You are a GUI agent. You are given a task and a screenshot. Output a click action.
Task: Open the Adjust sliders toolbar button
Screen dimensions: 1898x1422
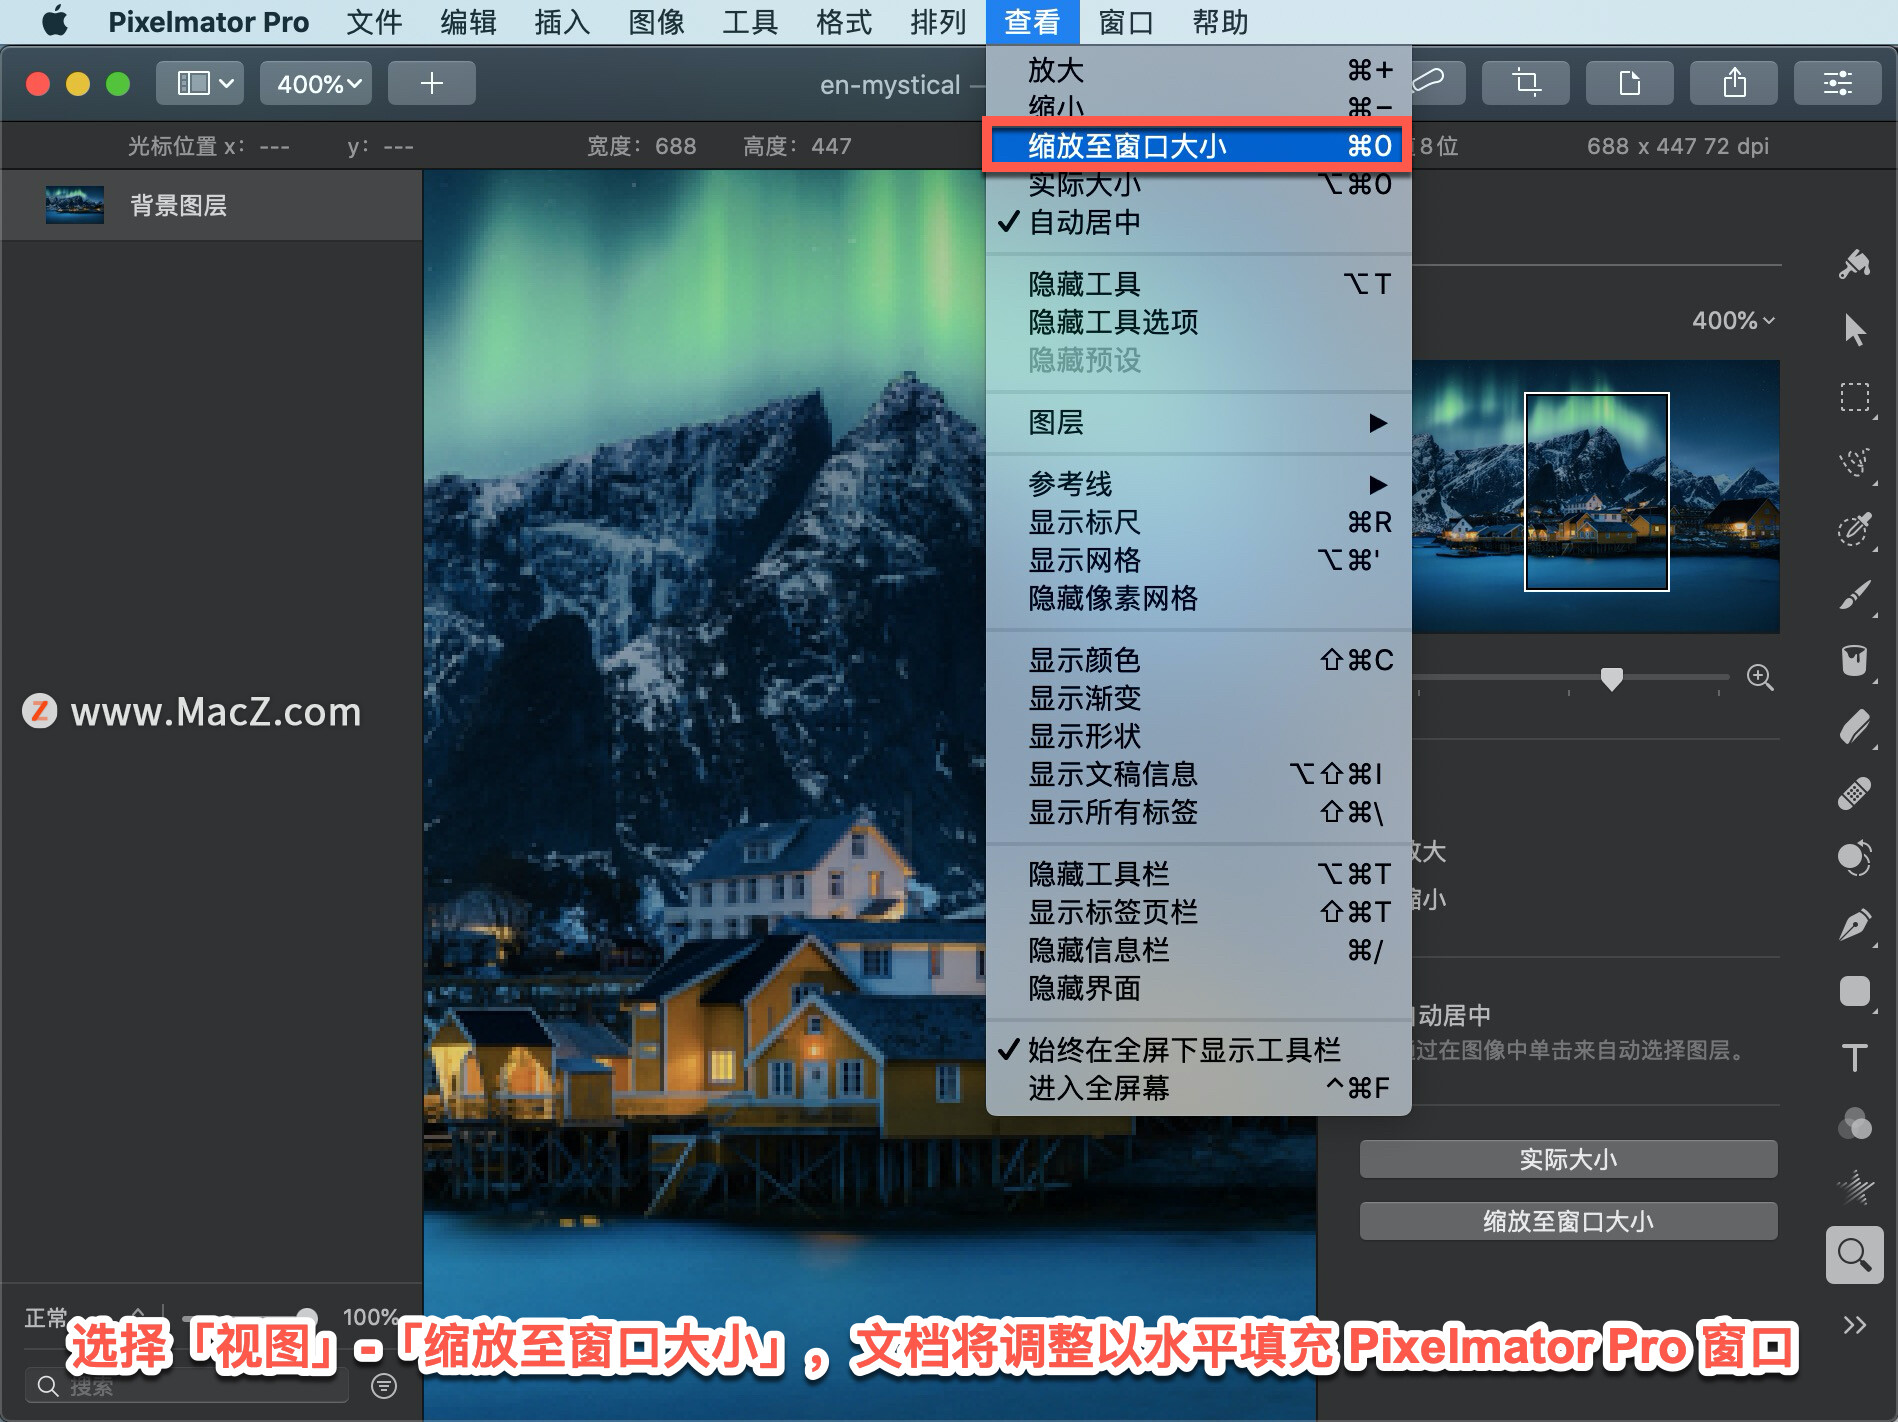click(x=1838, y=83)
